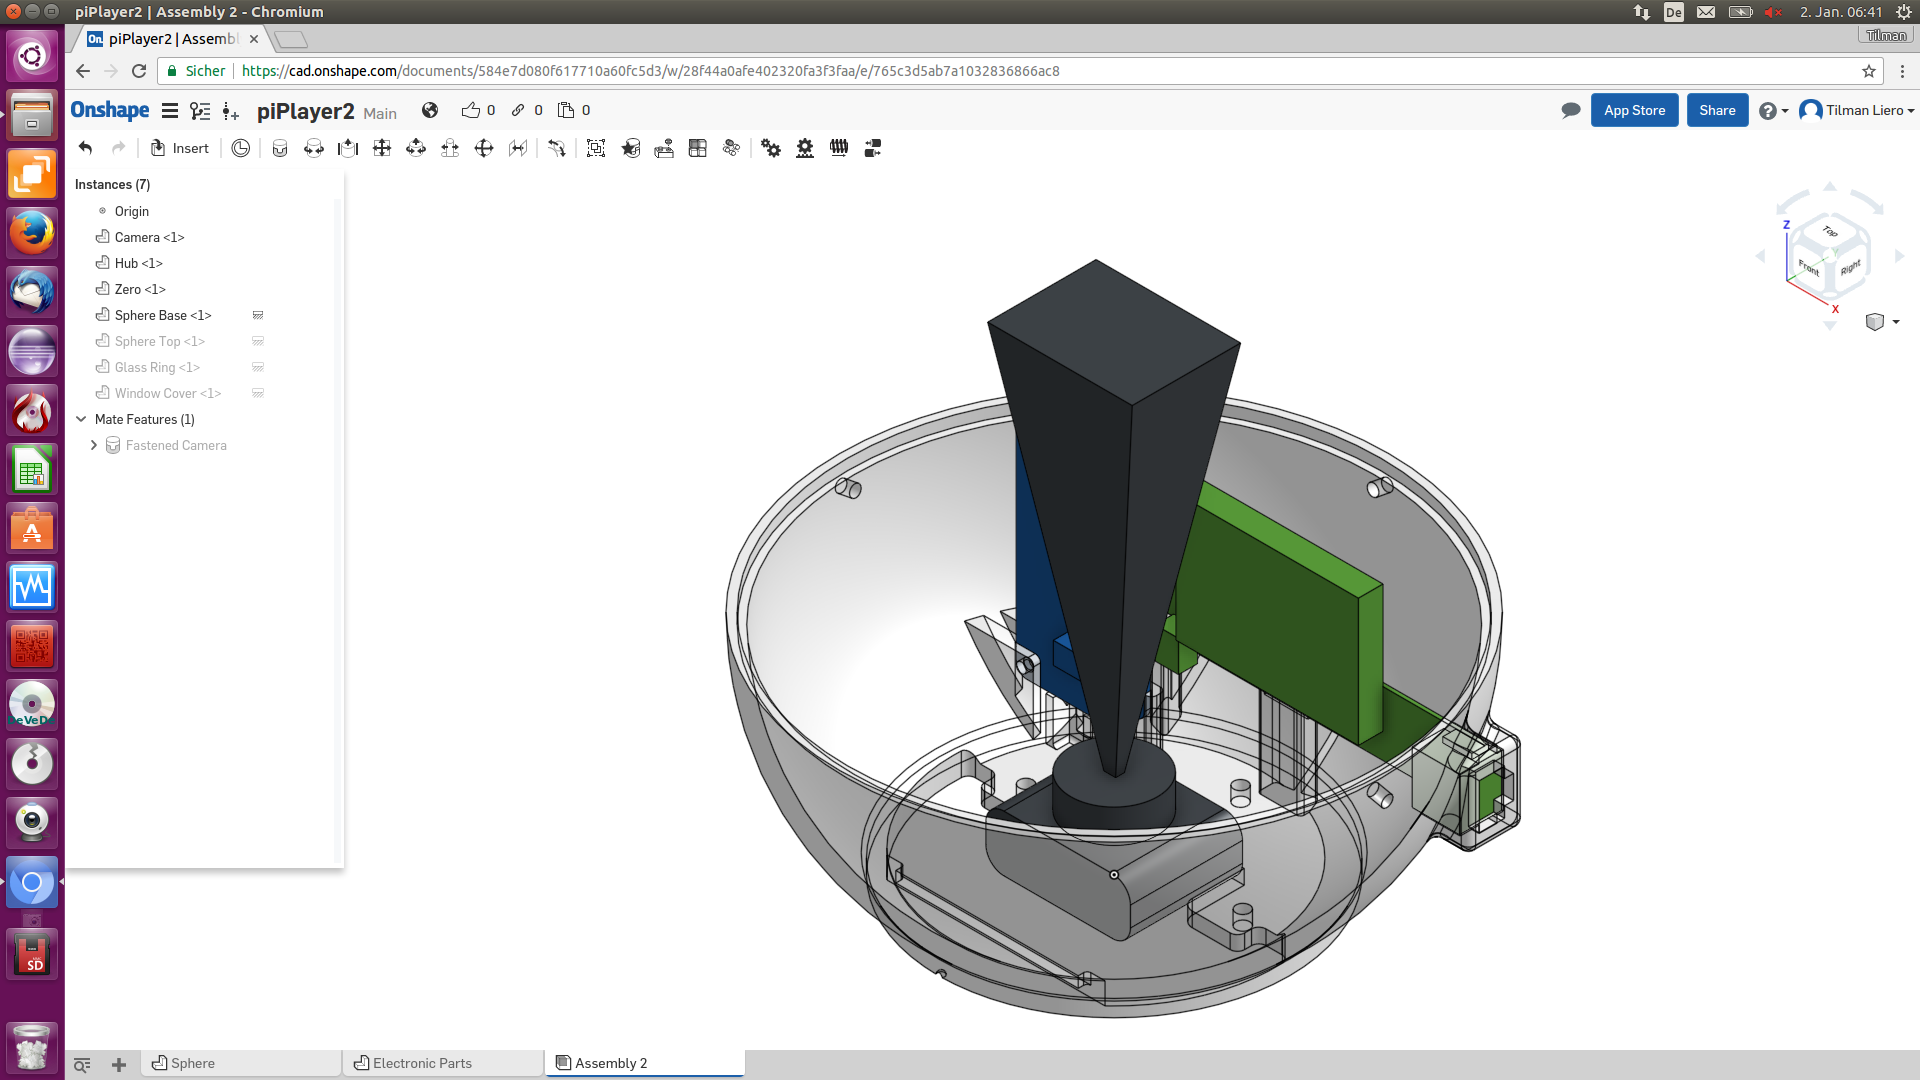Select Origin in the instance list
Viewport: 1920px width, 1080px height.
pos(131,211)
